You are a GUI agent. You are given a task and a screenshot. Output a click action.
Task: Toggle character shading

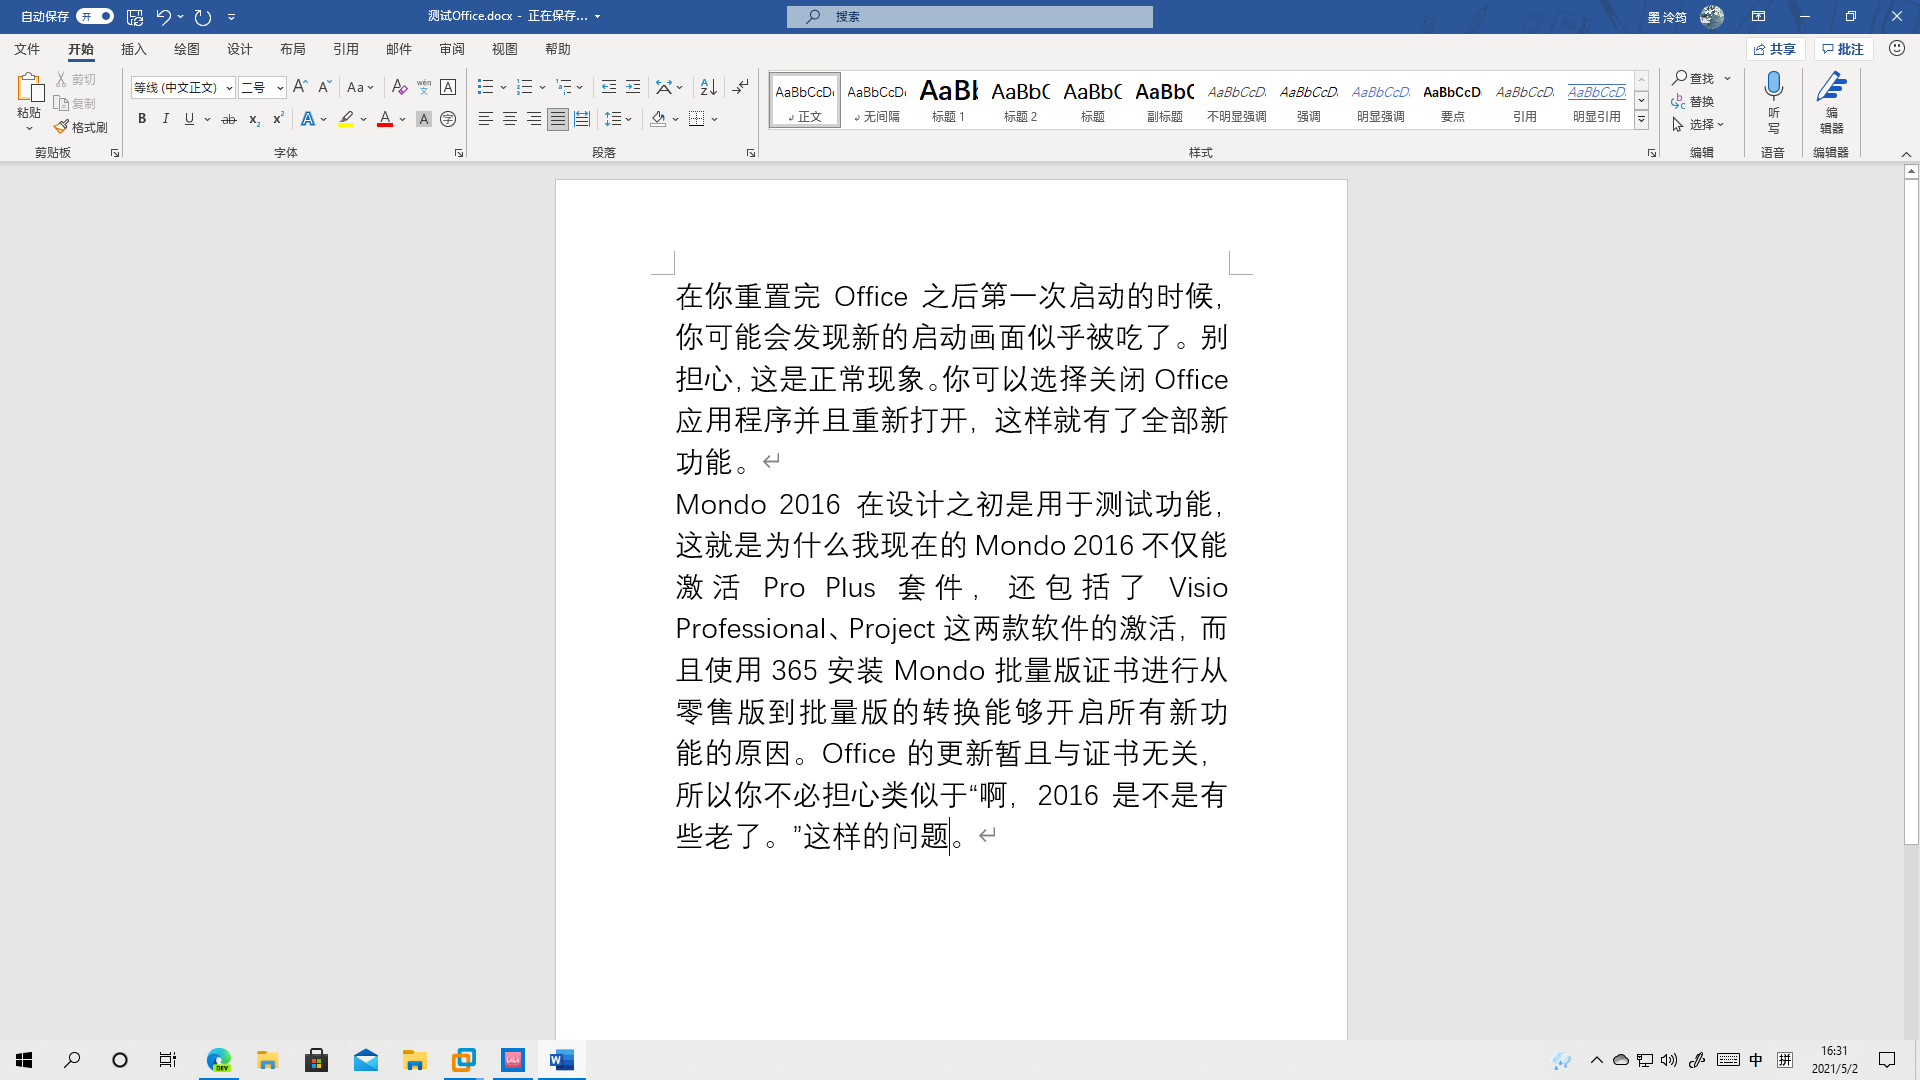424,119
